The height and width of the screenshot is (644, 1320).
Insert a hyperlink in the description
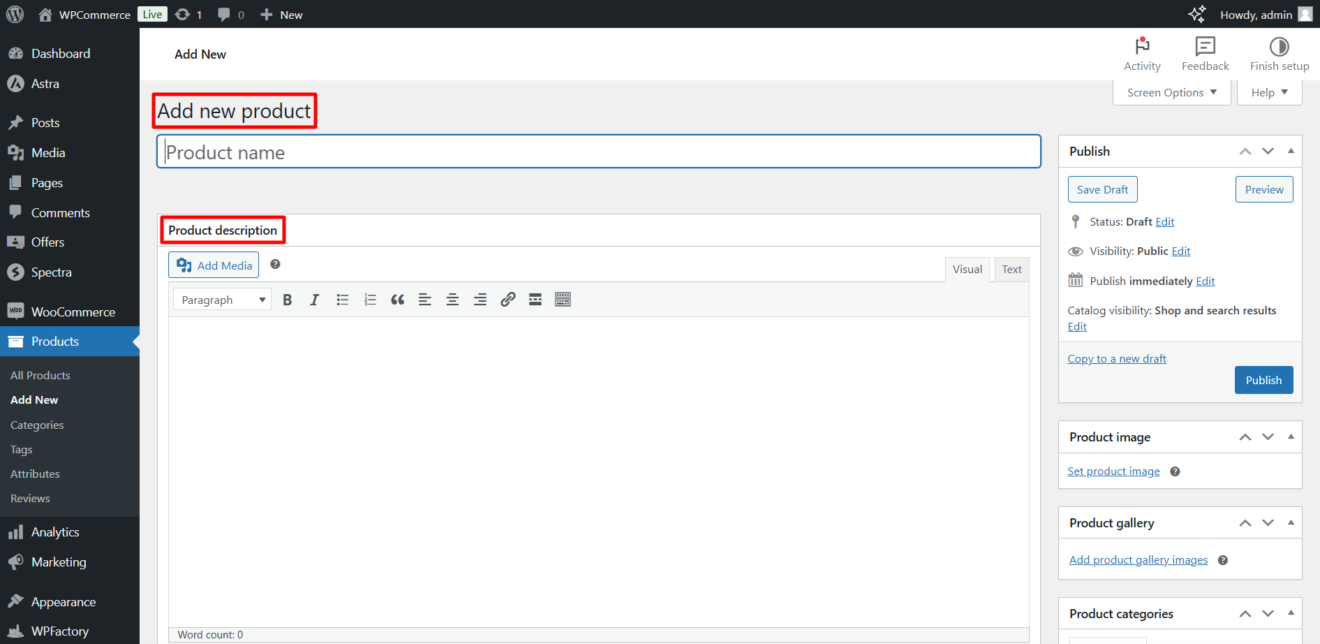(x=507, y=299)
